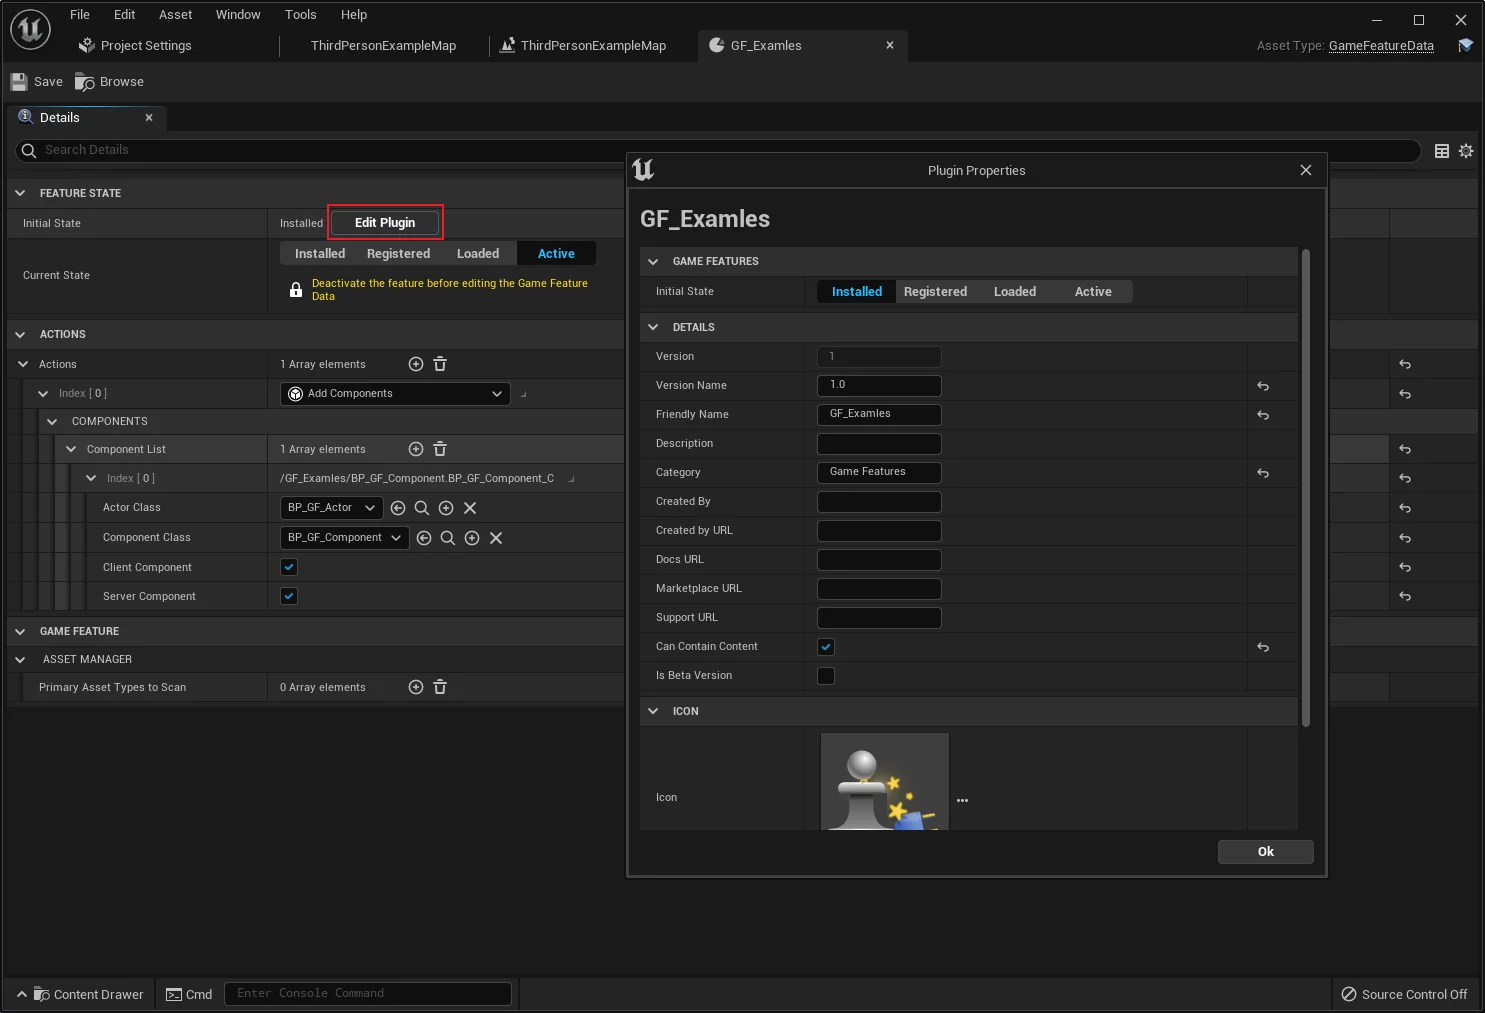Delete all elements in Component List array
This screenshot has width=1485, height=1013.
(x=440, y=449)
